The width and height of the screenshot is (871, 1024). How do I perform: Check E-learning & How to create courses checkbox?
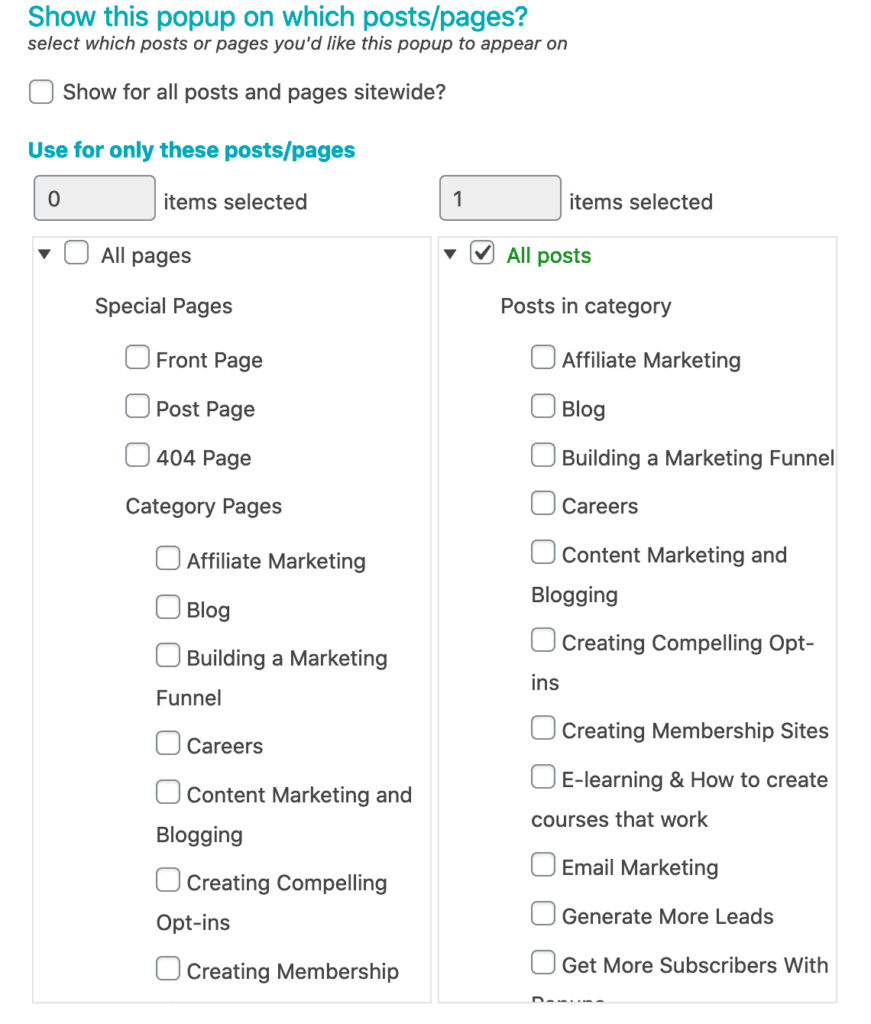543,778
